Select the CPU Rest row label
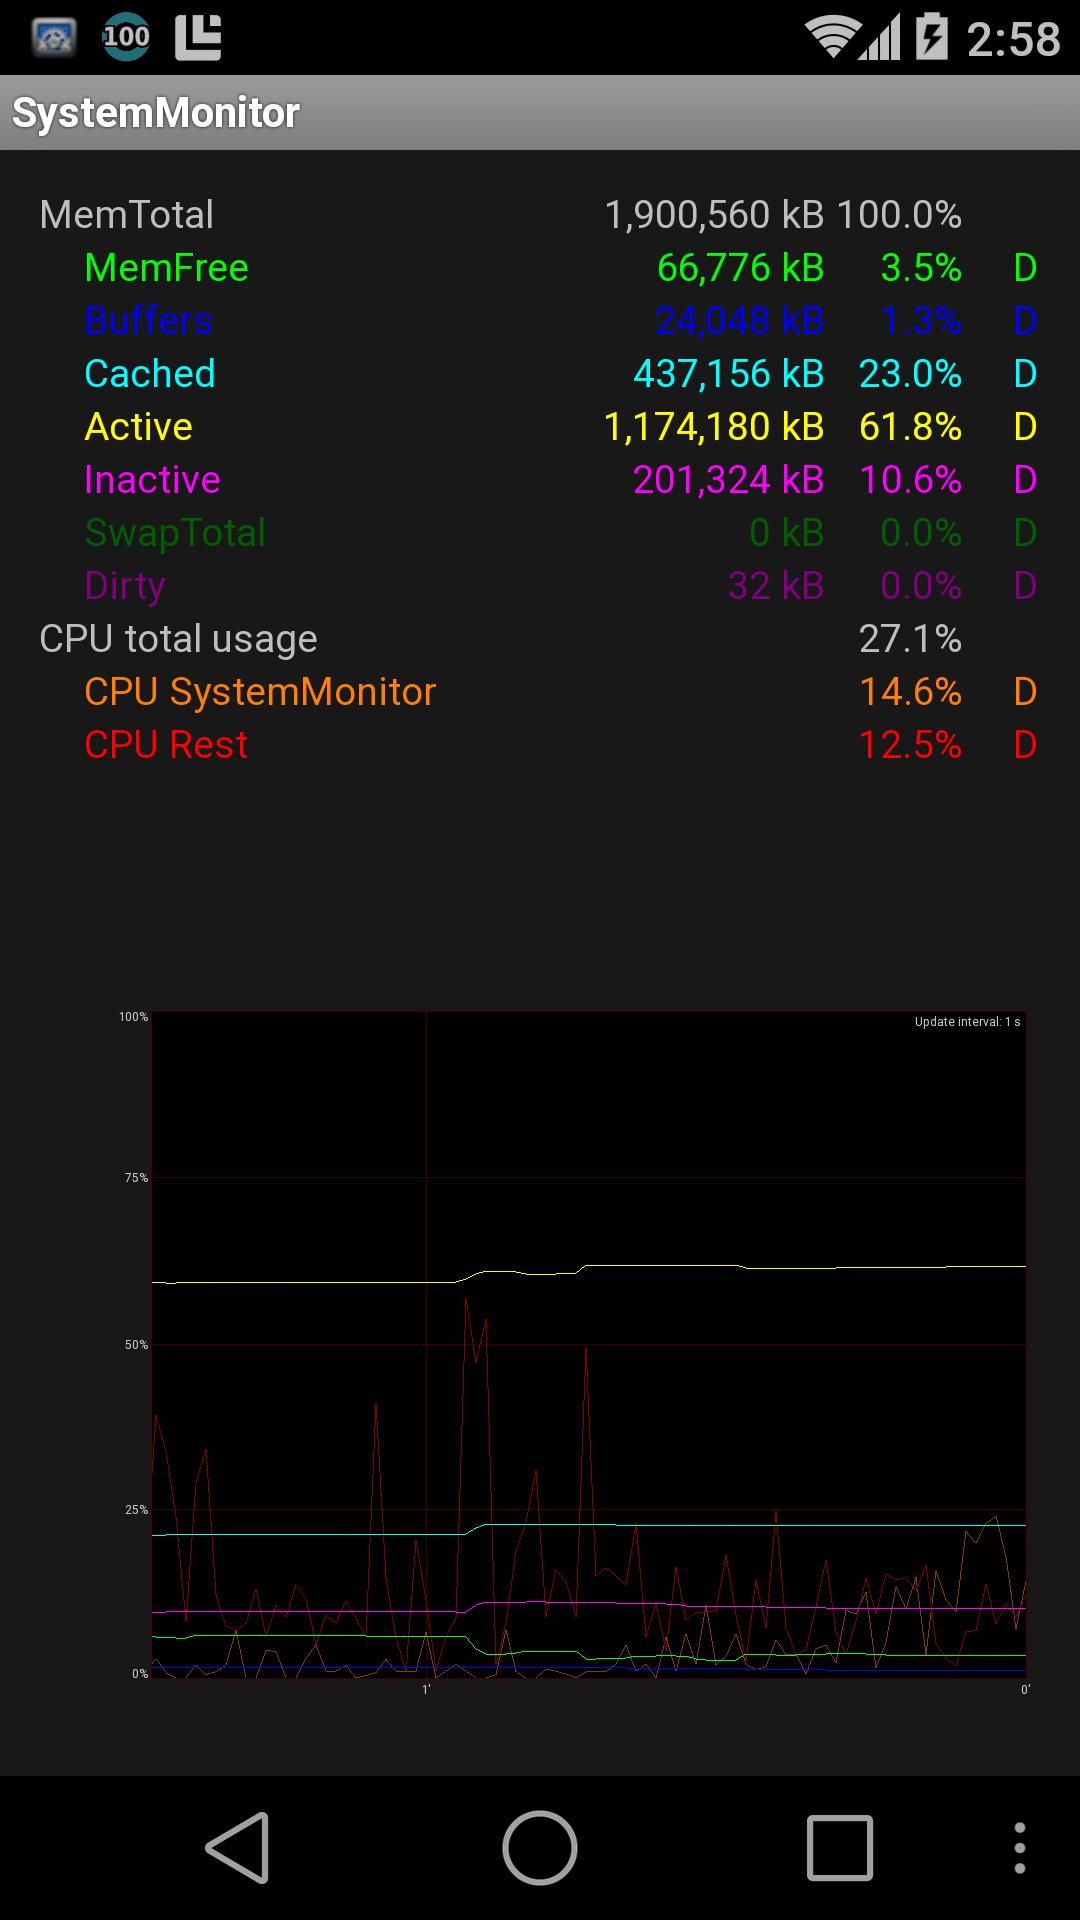The image size is (1080, 1920). pyautogui.click(x=166, y=744)
